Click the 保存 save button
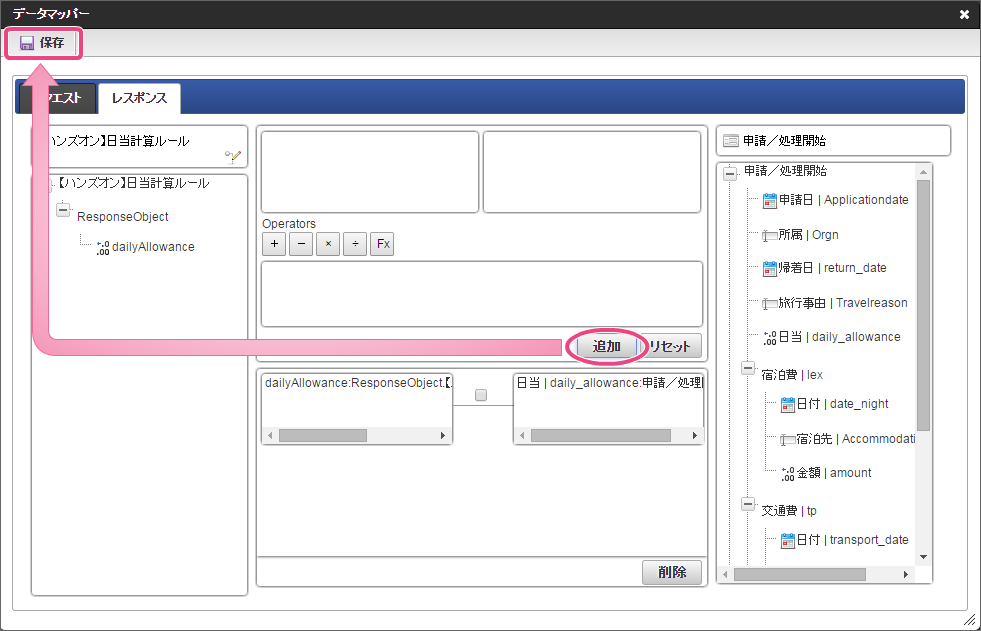The width and height of the screenshot is (981, 631). click(x=43, y=43)
